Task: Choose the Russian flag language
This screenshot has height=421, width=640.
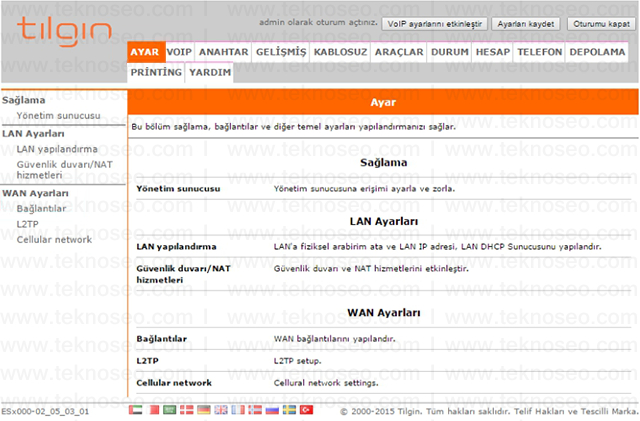Action: point(272,410)
